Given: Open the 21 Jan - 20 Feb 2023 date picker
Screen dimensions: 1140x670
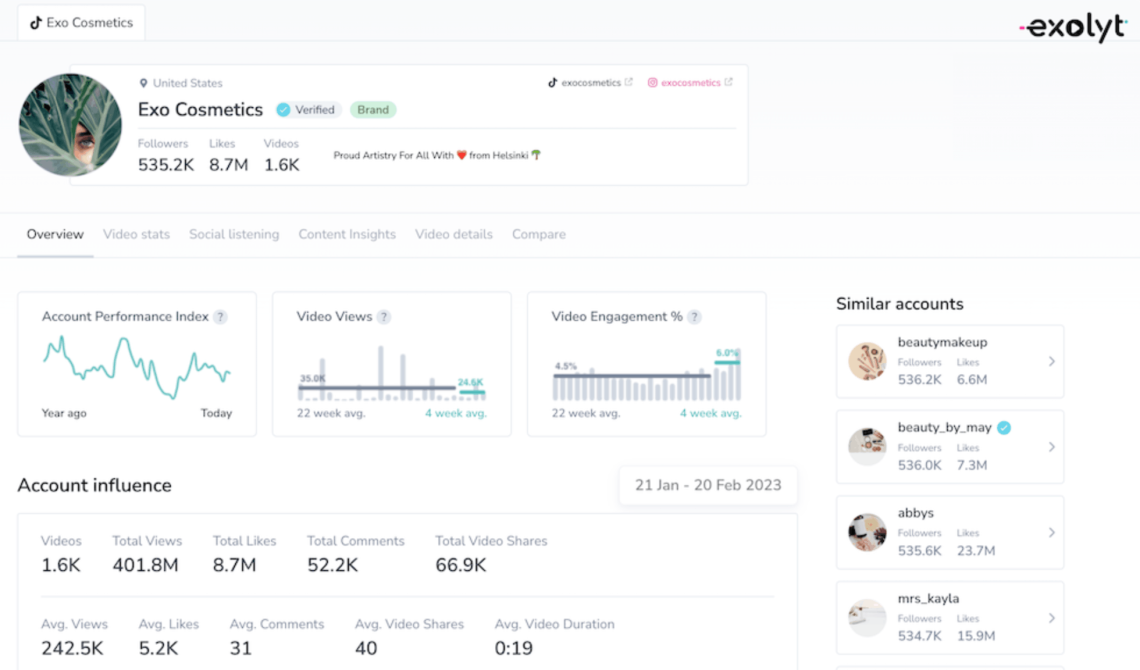Looking at the screenshot, I should [708, 485].
